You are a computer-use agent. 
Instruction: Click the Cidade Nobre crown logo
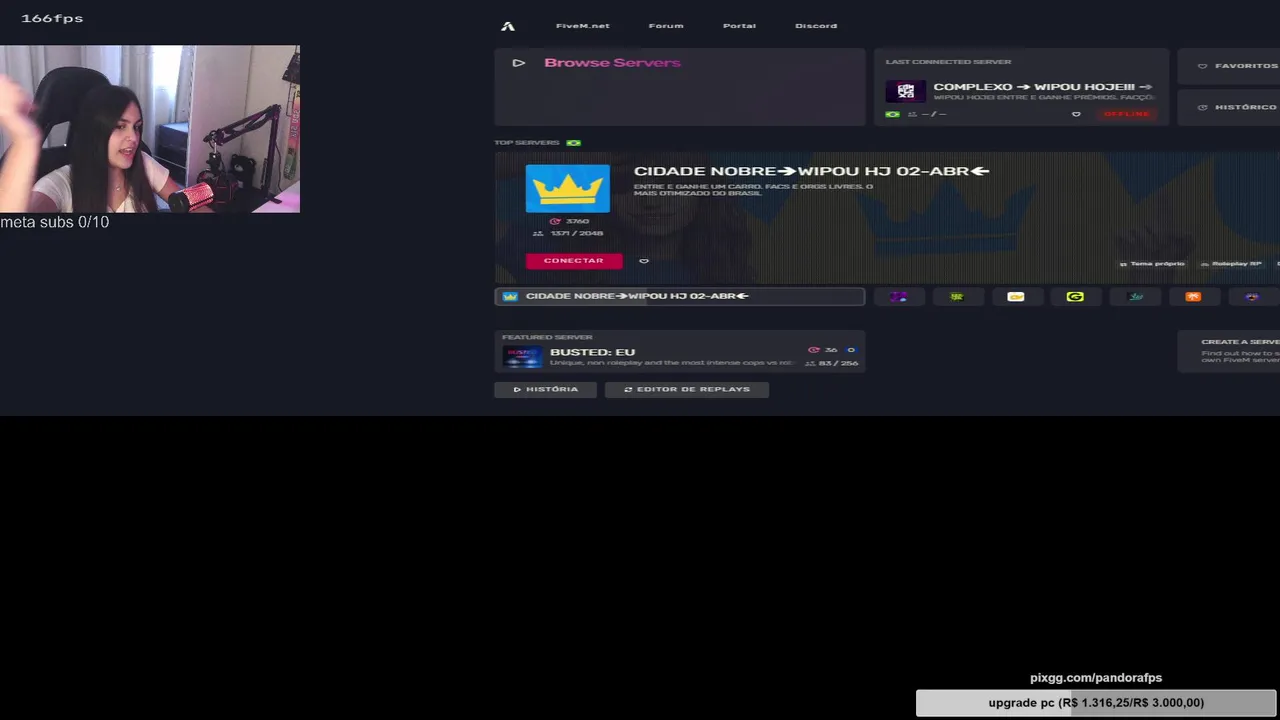click(x=567, y=188)
